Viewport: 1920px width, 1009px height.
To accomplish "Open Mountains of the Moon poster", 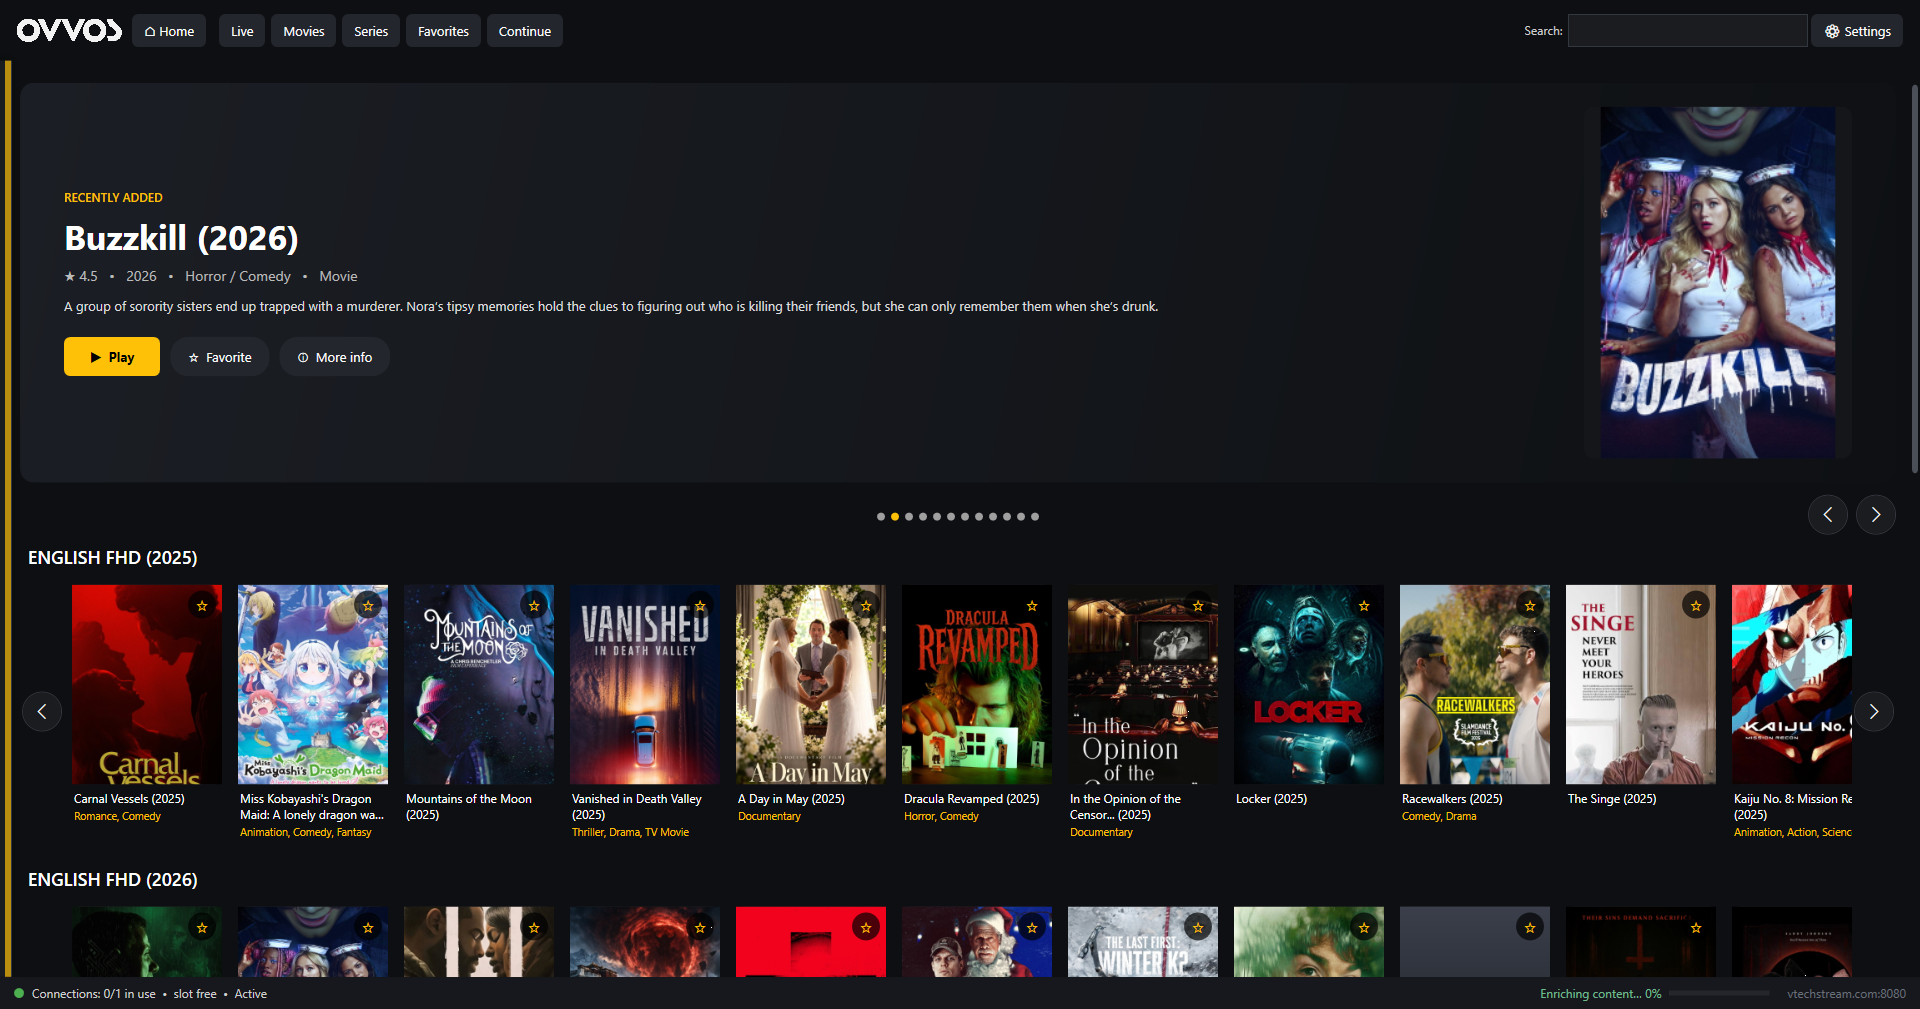I will coord(479,685).
